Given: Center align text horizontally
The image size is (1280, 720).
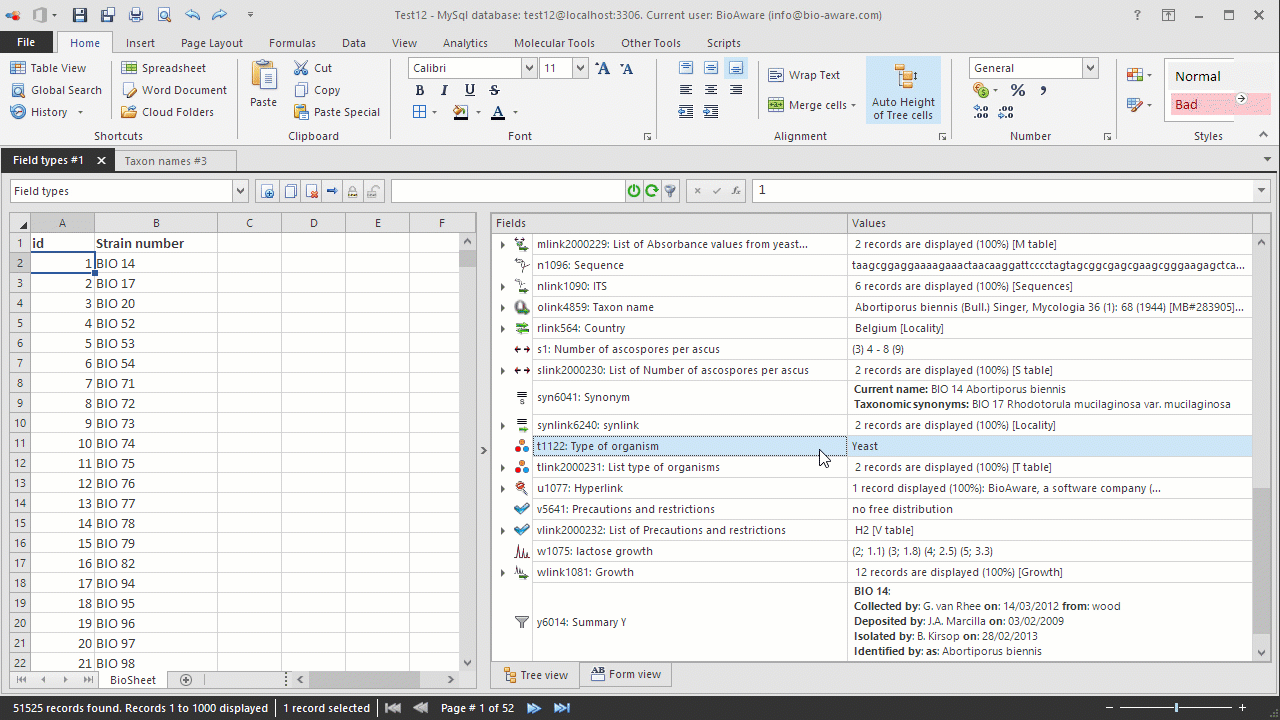Looking at the screenshot, I should click(711, 90).
